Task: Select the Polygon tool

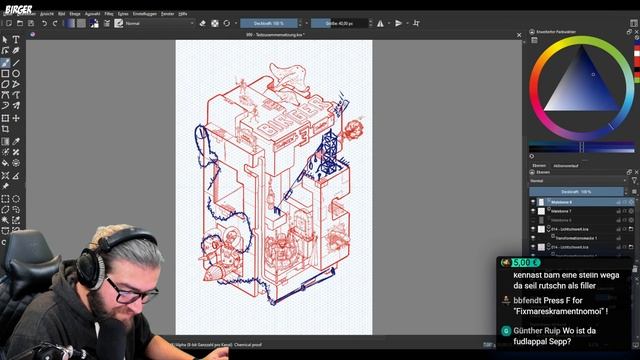Action: pos(5,84)
